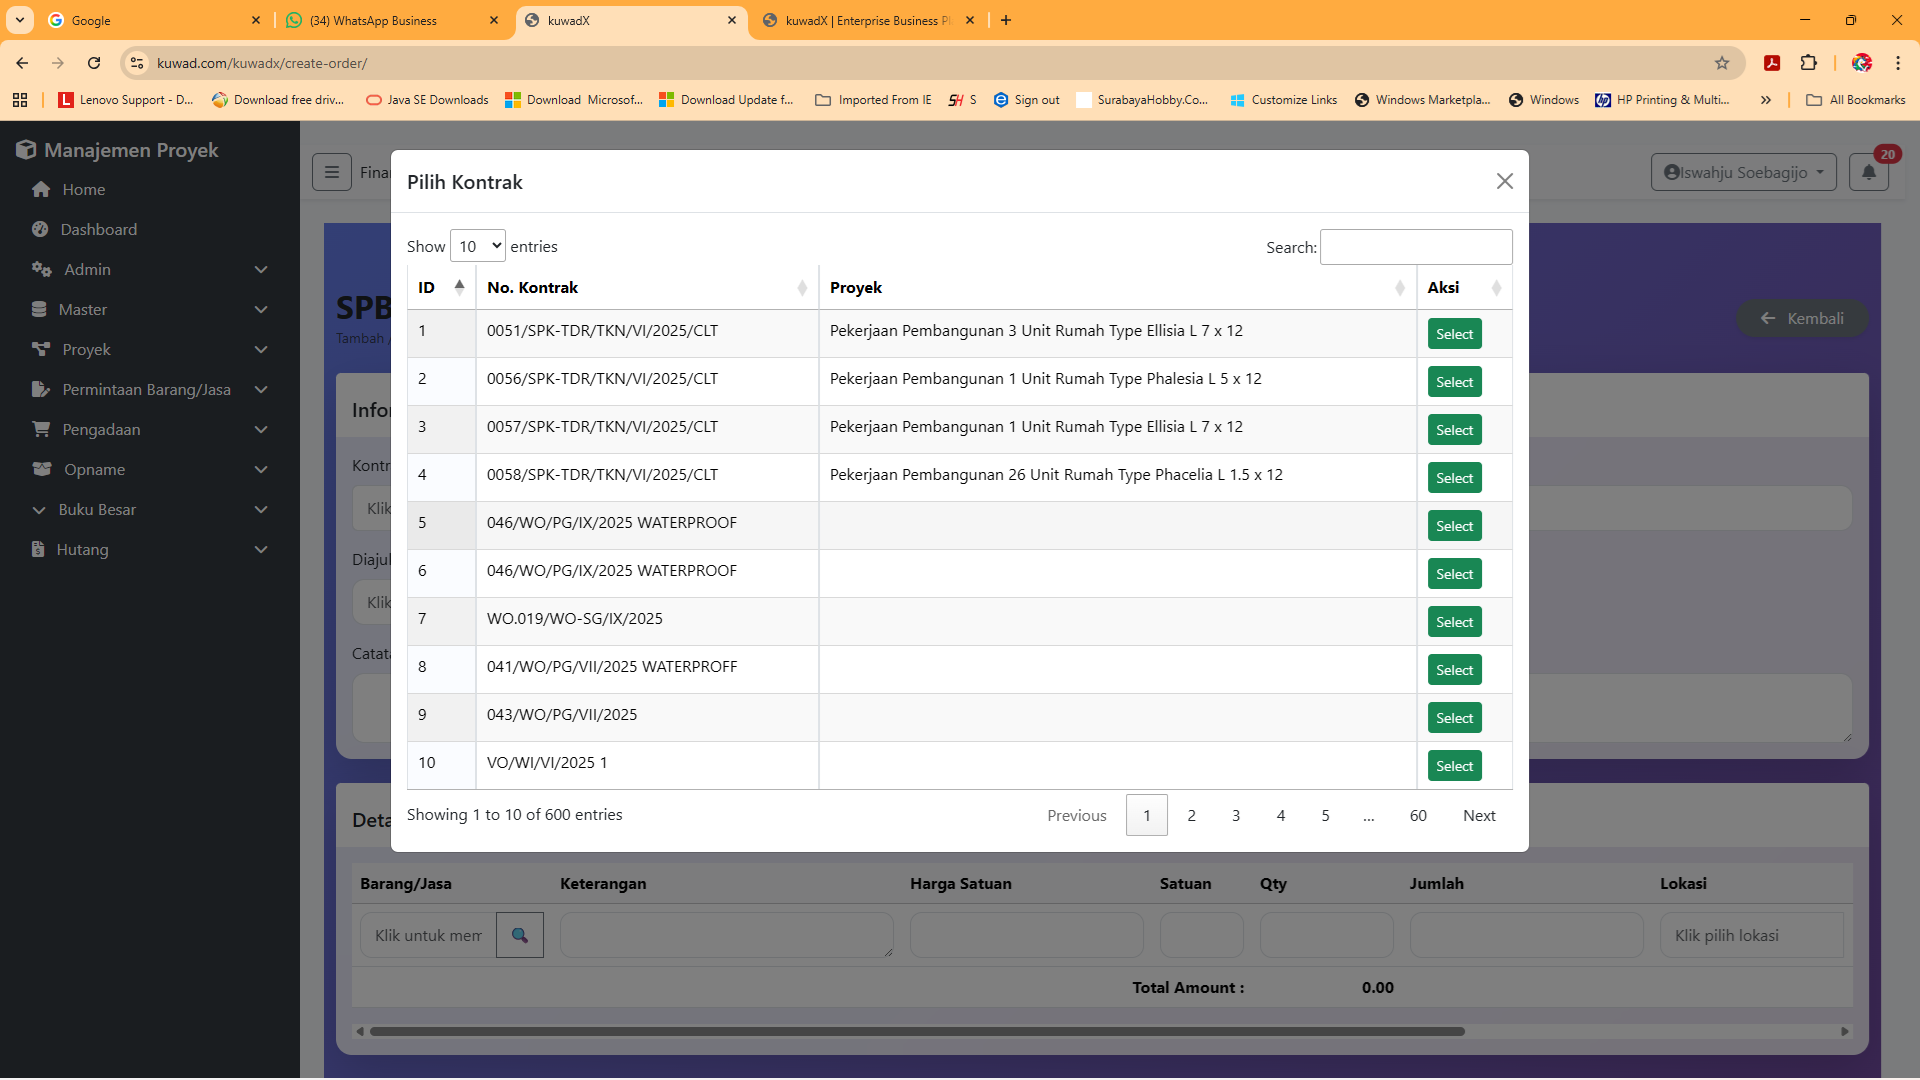Select contract 0058/SPK-TDR/TKN/VI/2025/CLT
1920x1080 pixels.
click(1454, 478)
